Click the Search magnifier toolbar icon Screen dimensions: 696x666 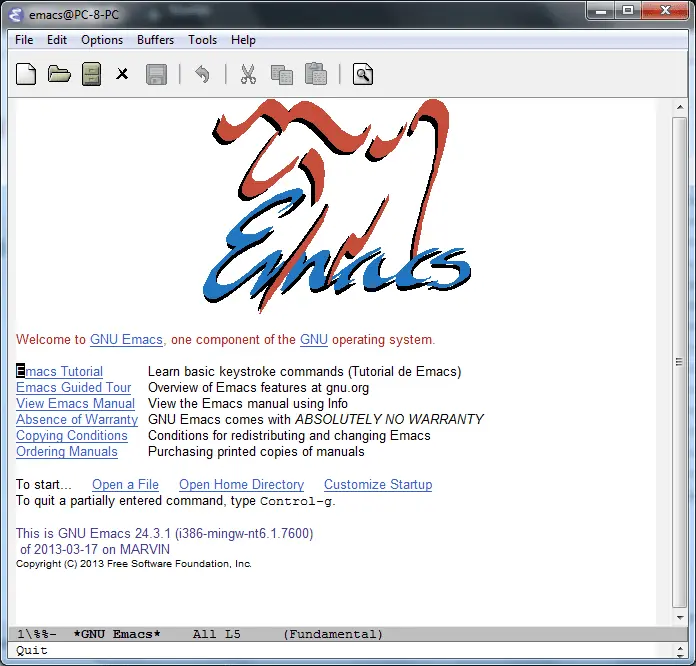pos(363,74)
